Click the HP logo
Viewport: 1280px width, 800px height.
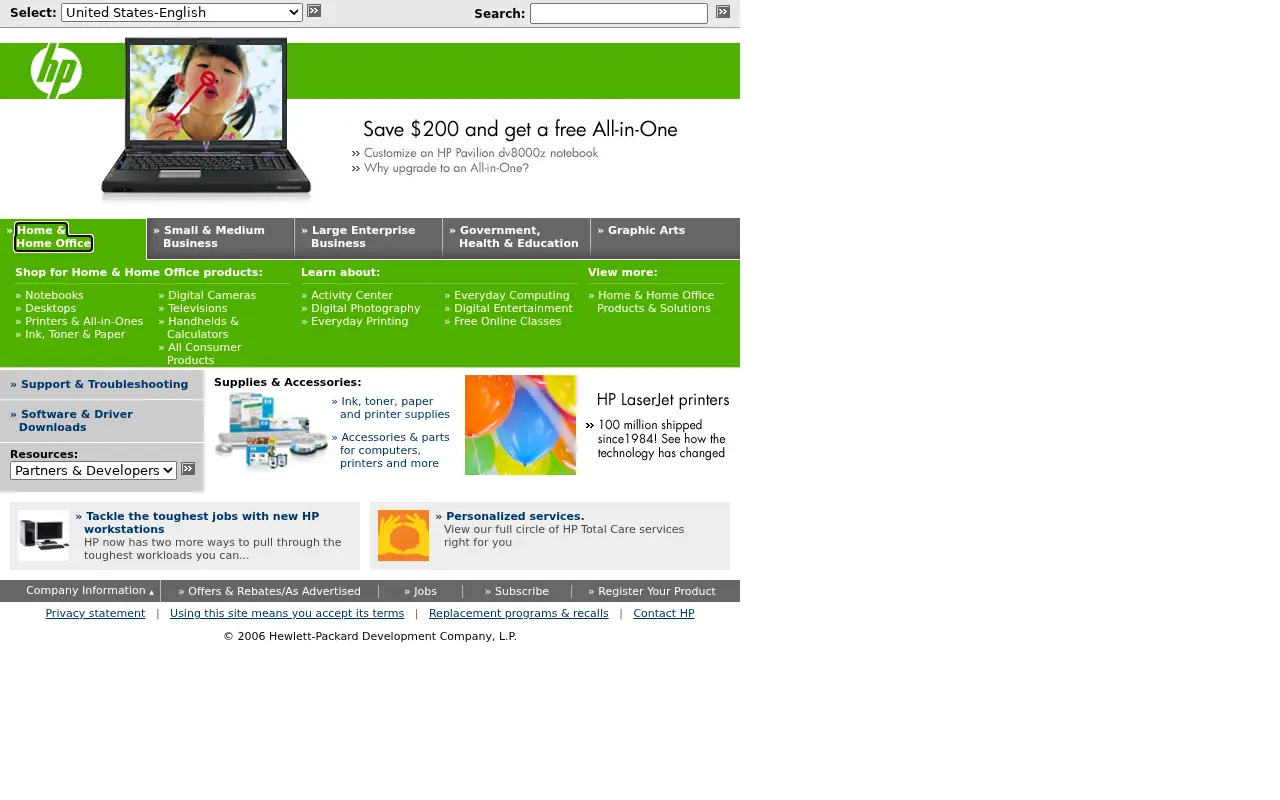click(x=56, y=71)
